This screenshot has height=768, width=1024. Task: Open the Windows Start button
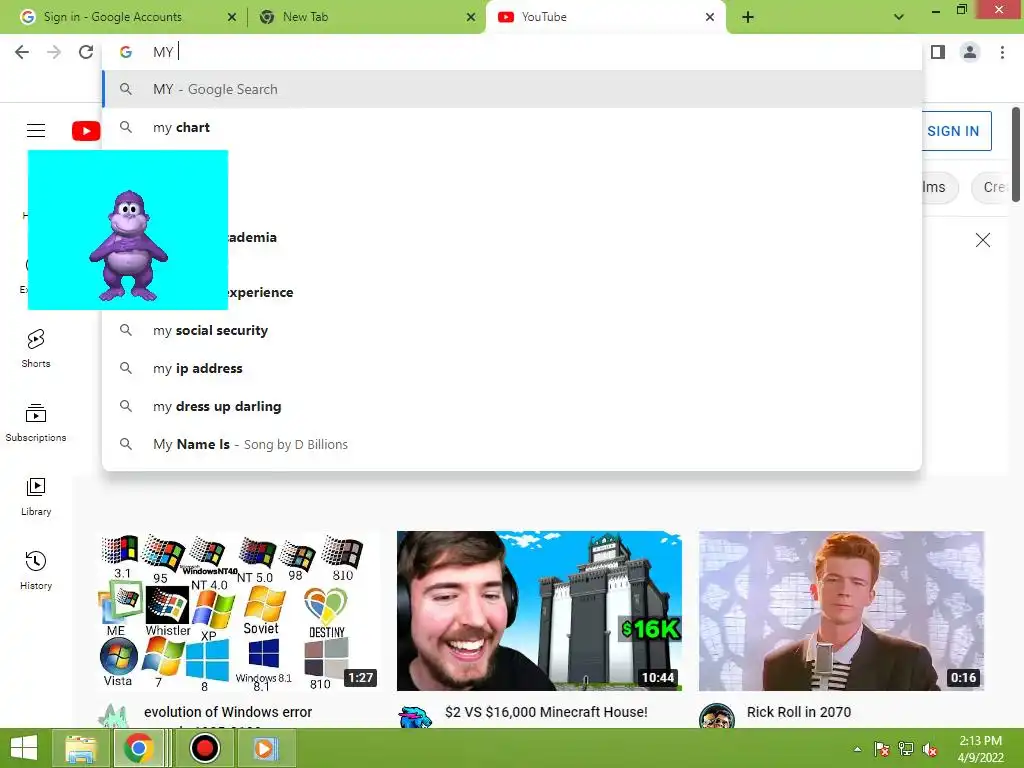coord(24,748)
